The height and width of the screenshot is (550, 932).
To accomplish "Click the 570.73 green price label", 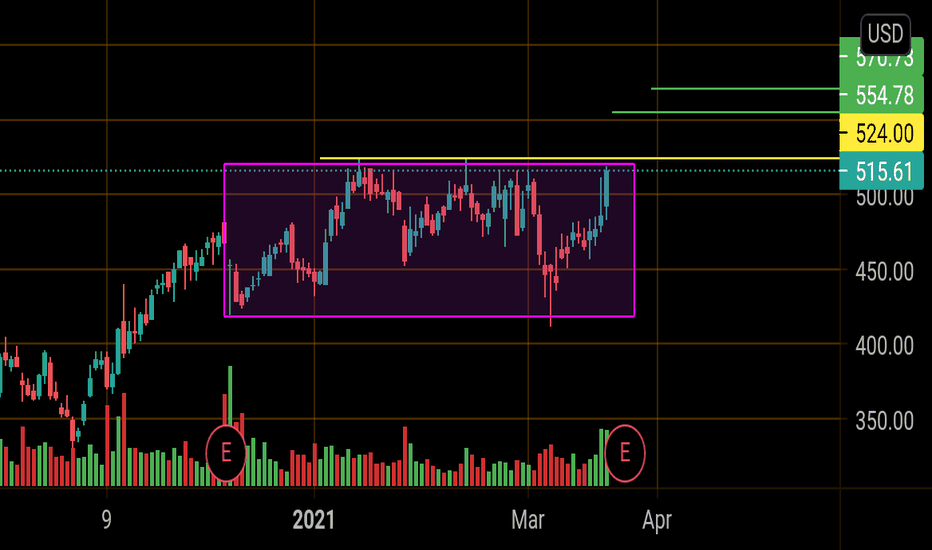I will click(x=882, y=56).
